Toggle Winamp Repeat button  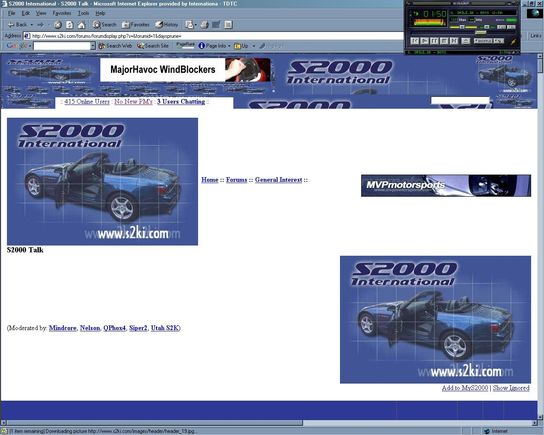click(499, 41)
